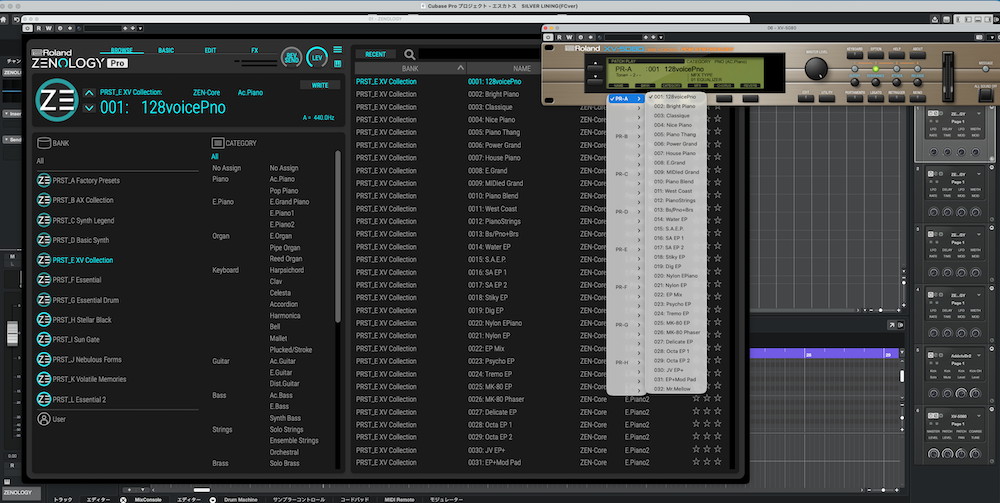The height and width of the screenshot is (503, 1000).
Task: Click the large ZE logo circle
Action: point(57,100)
